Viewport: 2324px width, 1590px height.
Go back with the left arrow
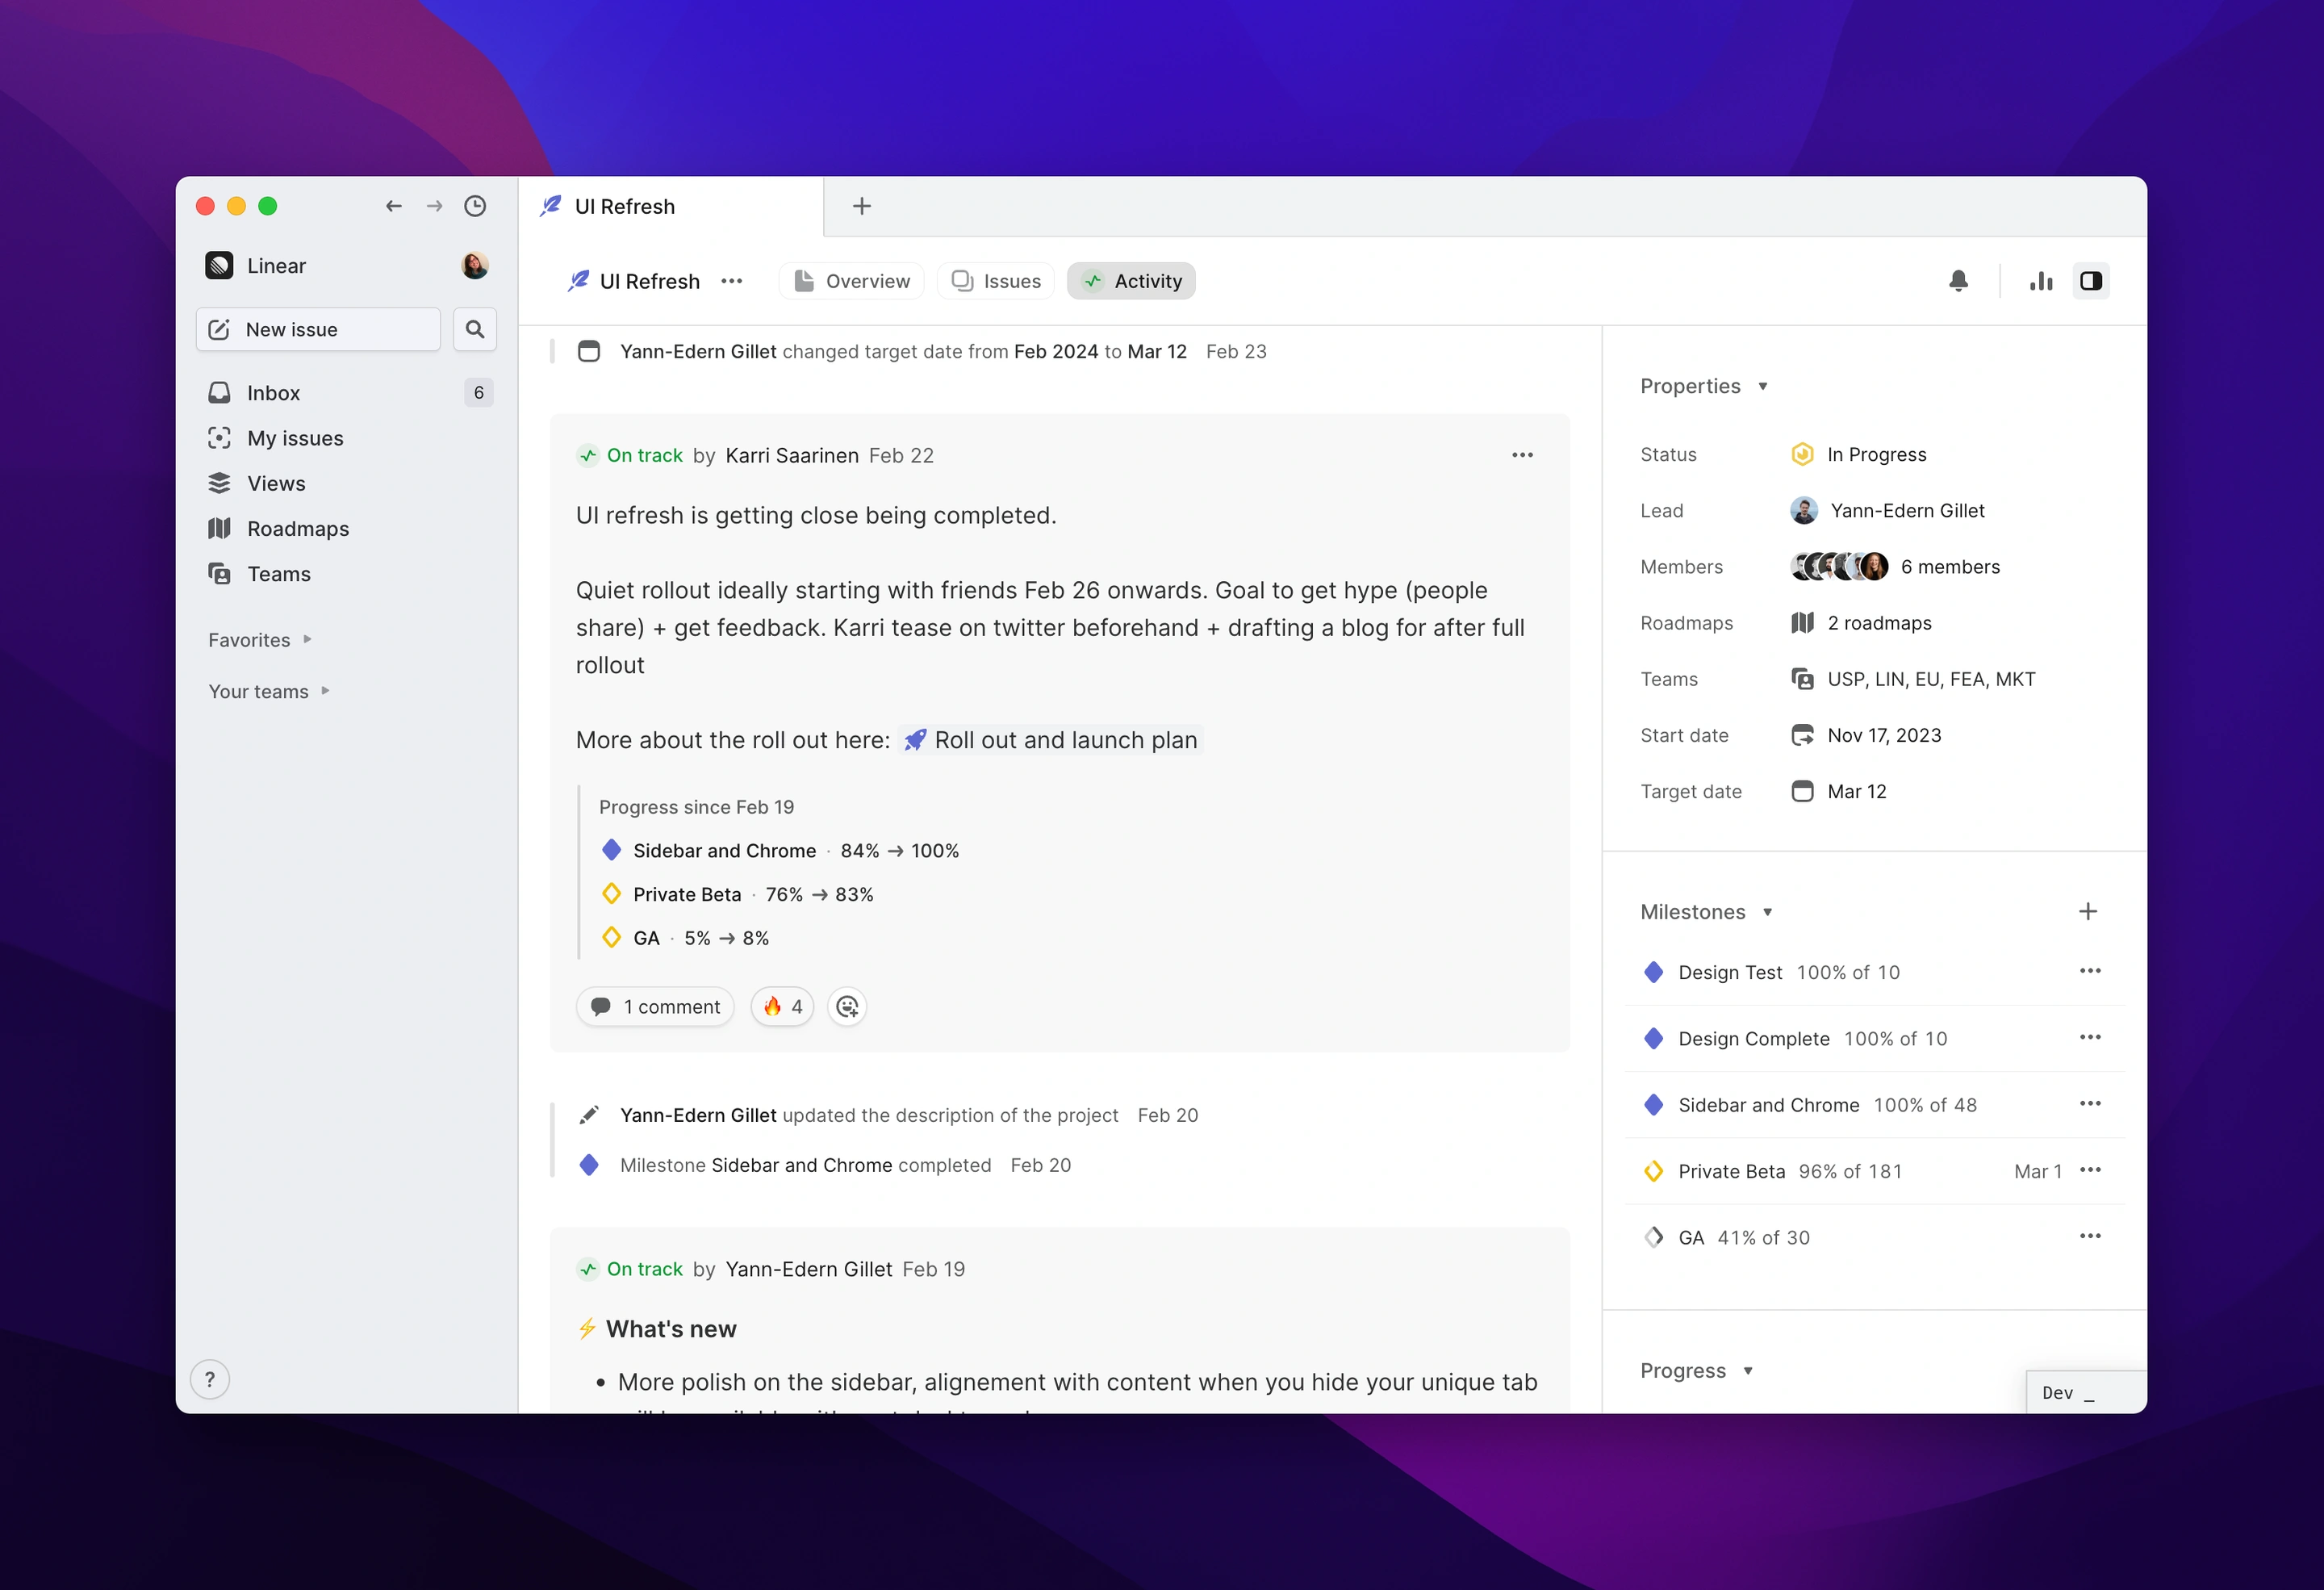click(x=393, y=206)
